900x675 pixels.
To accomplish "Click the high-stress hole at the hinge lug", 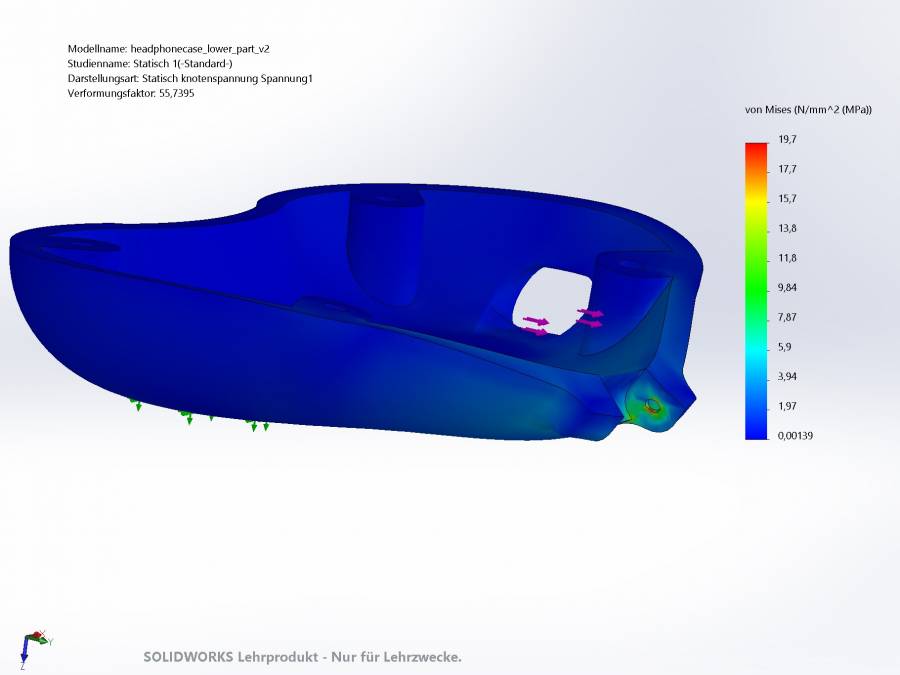I will point(652,406).
